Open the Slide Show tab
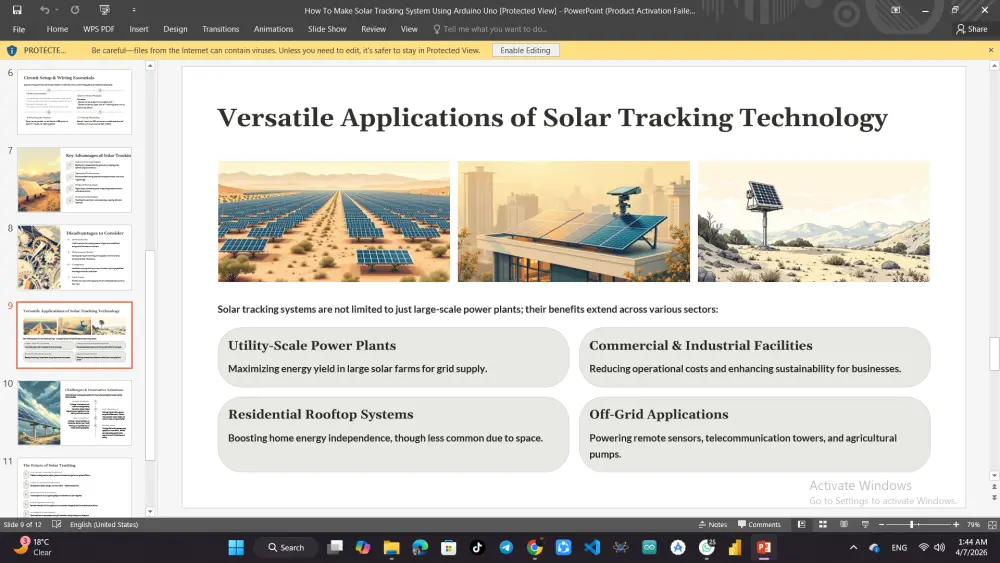 tap(327, 29)
